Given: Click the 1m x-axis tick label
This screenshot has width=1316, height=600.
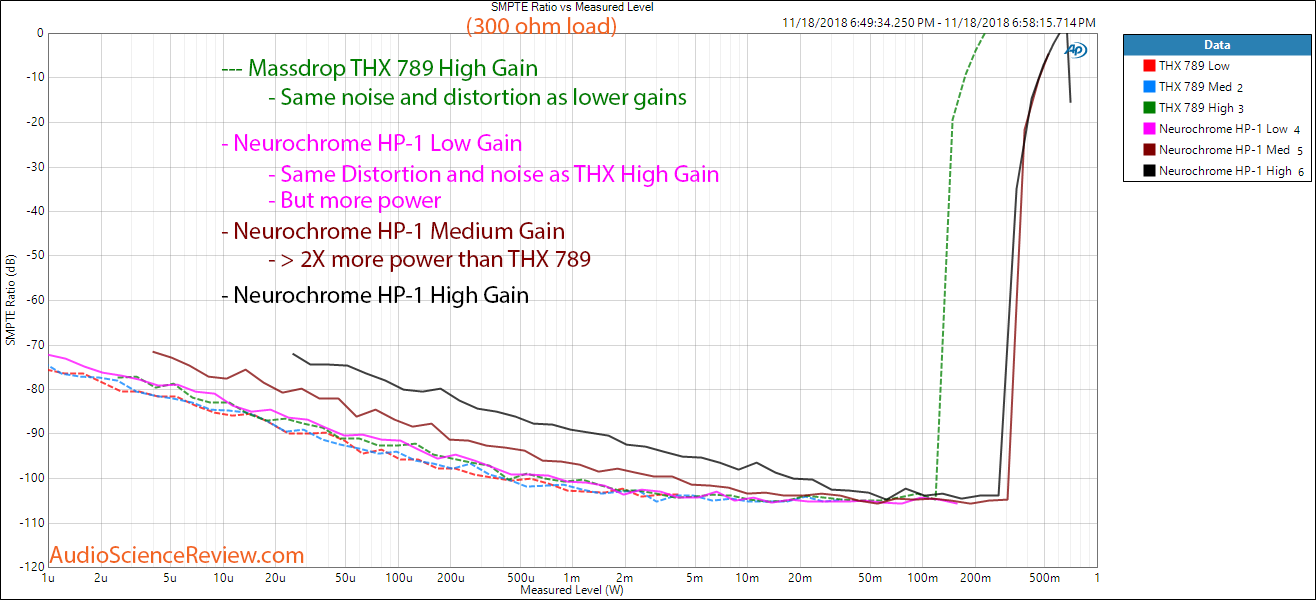Looking at the screenshot, I should coord(571,578).
